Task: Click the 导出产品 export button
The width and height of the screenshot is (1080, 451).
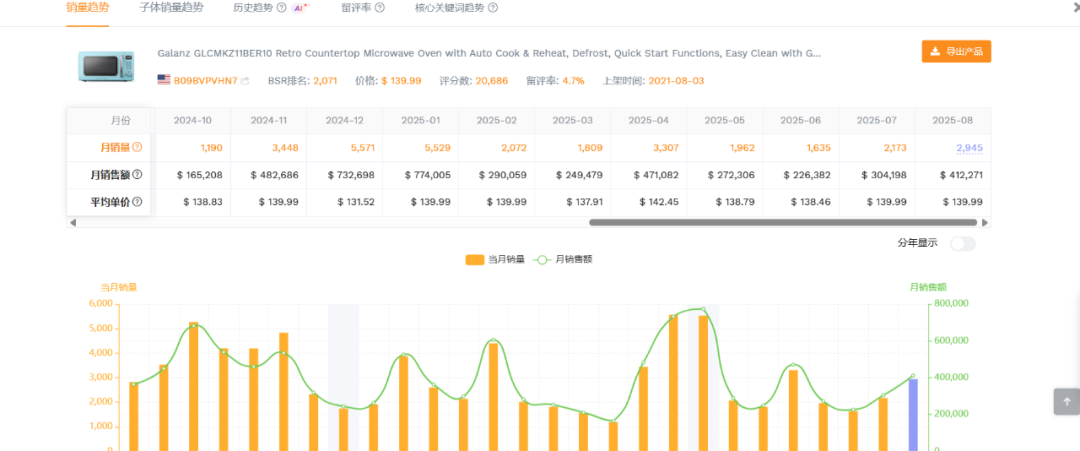Action: pyautogui.click(x=956, y=52)
